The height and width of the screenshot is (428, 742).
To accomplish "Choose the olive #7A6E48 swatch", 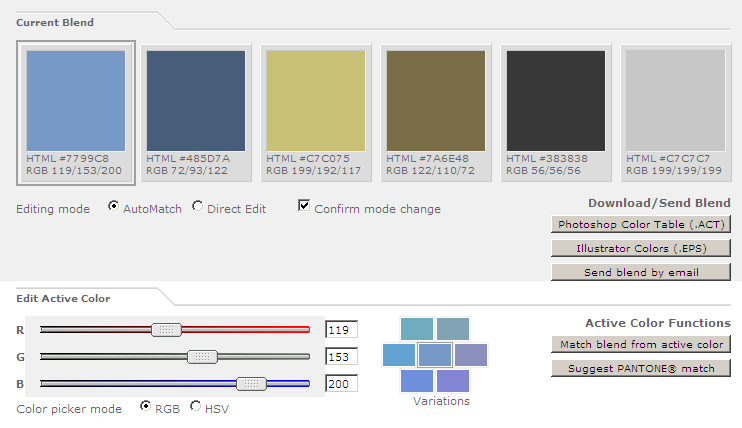I will [436, 101].
